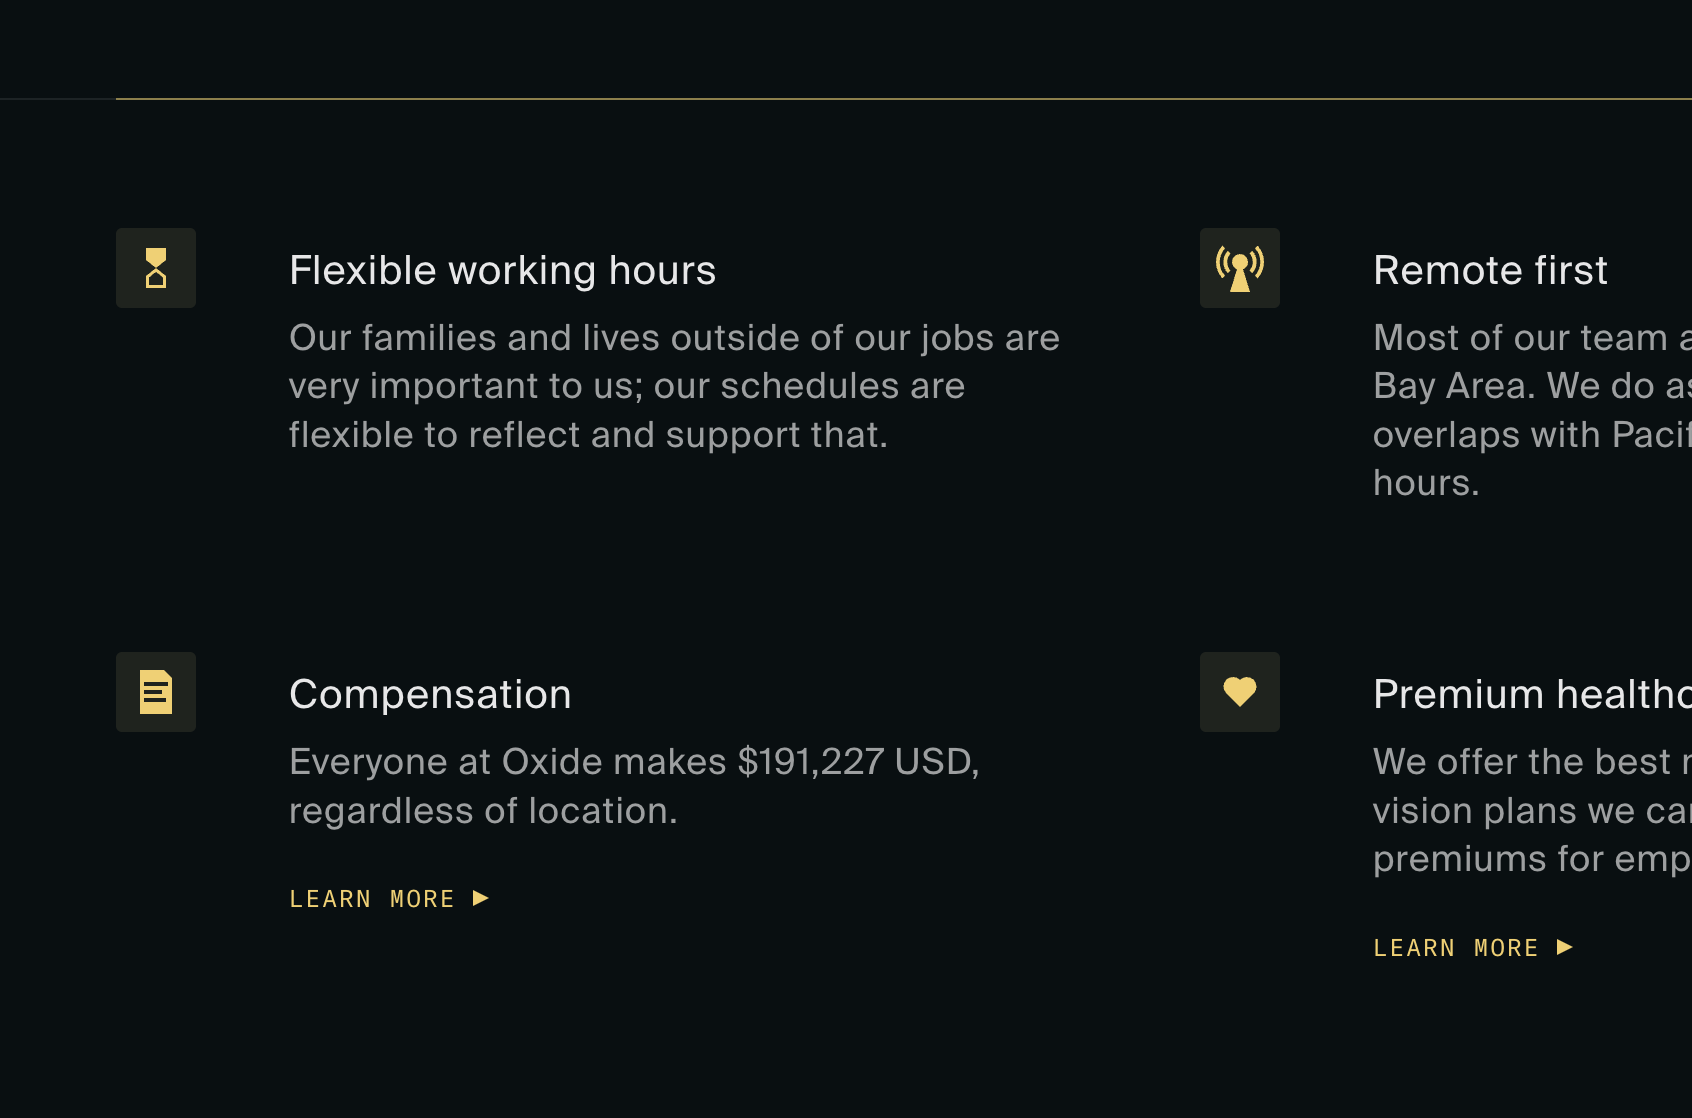Click the Remote first heading
Image resolution: width=1692 pixels, height=1118 pixels.
click(1490, 271)
